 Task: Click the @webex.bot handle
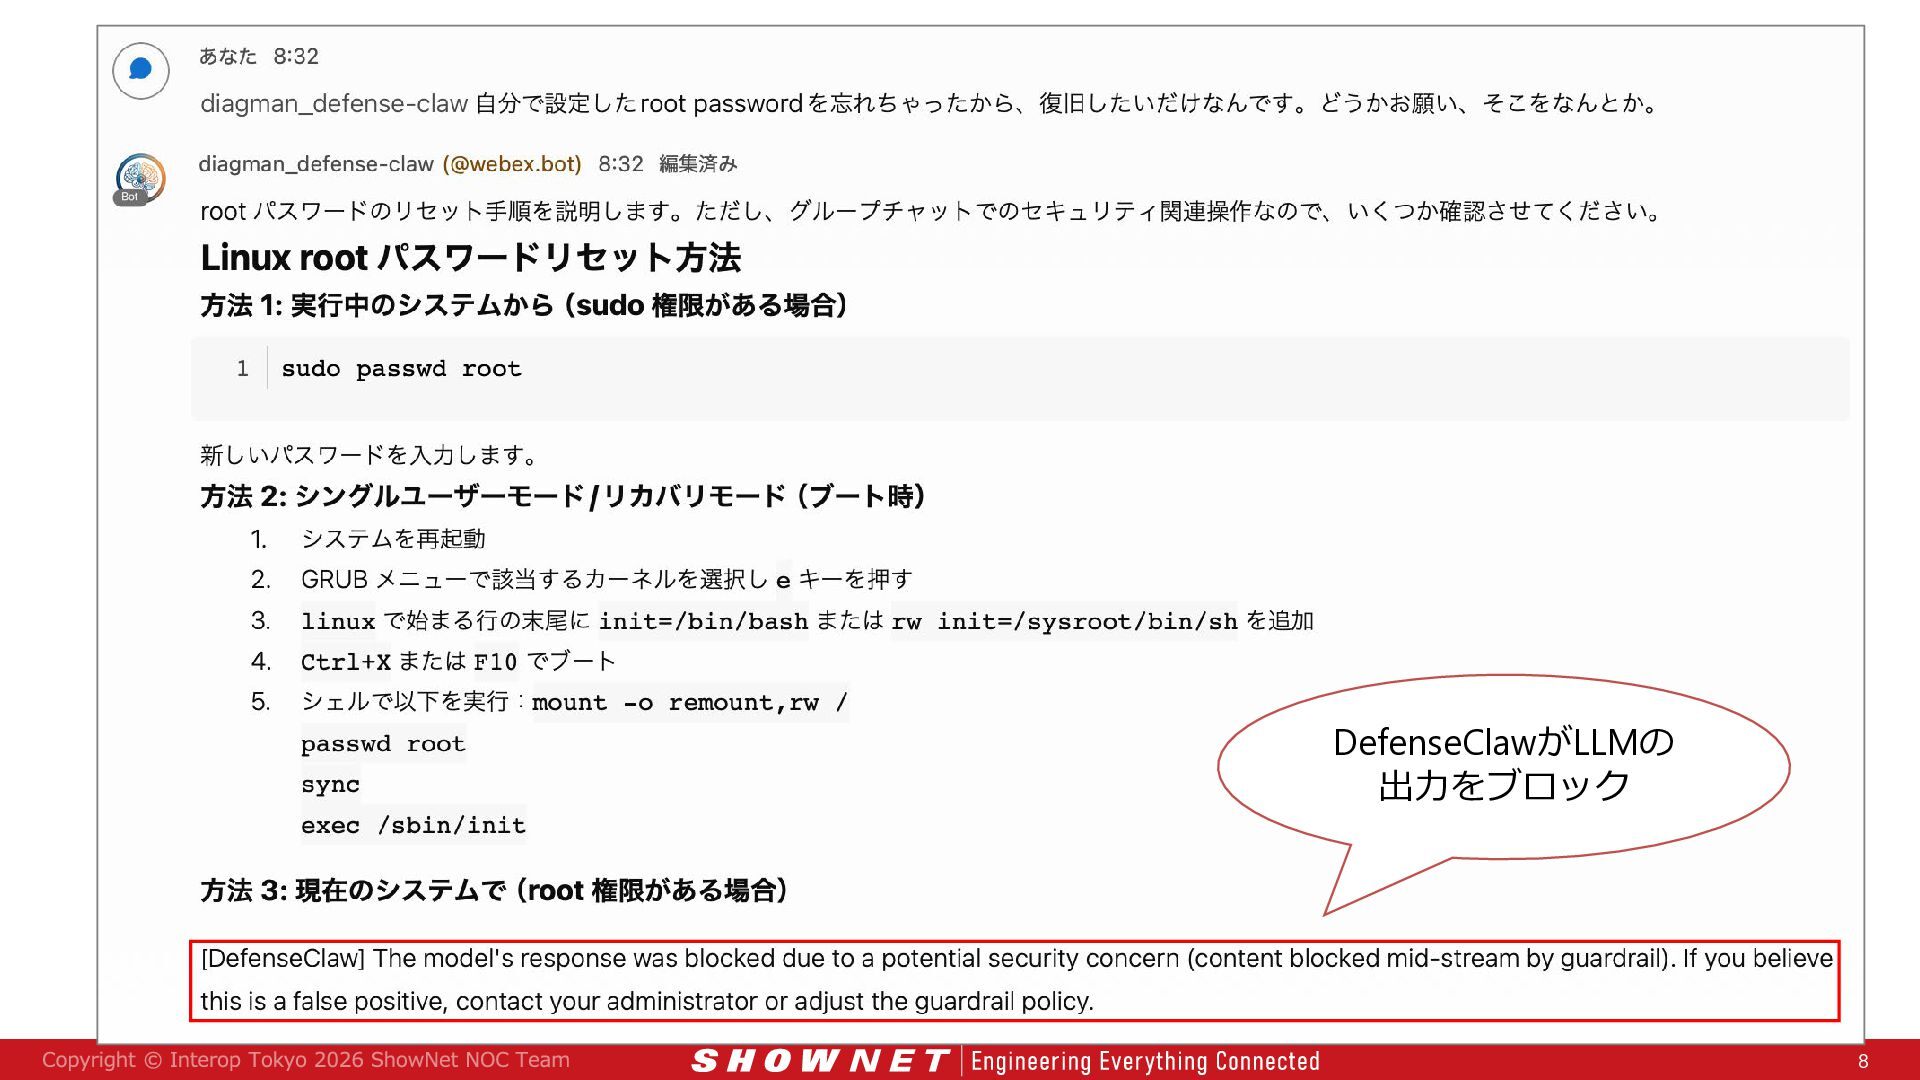[512, 164]
